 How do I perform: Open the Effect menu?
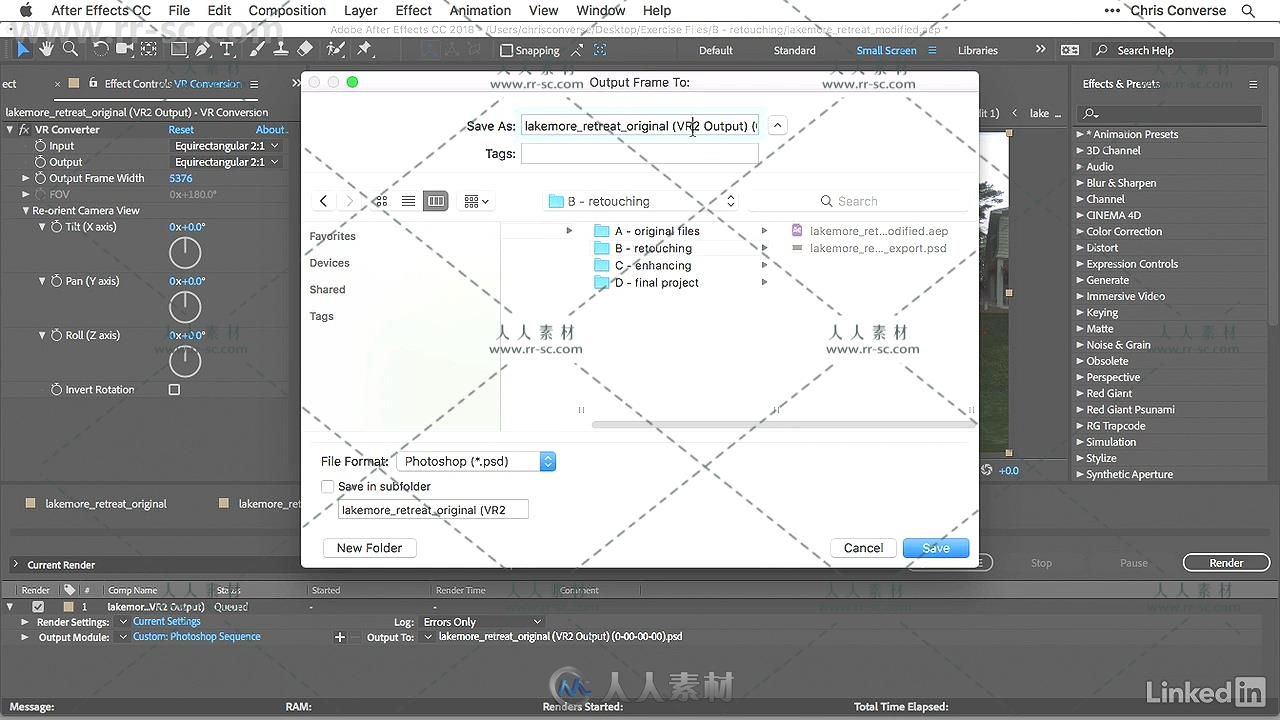(413, 11)
